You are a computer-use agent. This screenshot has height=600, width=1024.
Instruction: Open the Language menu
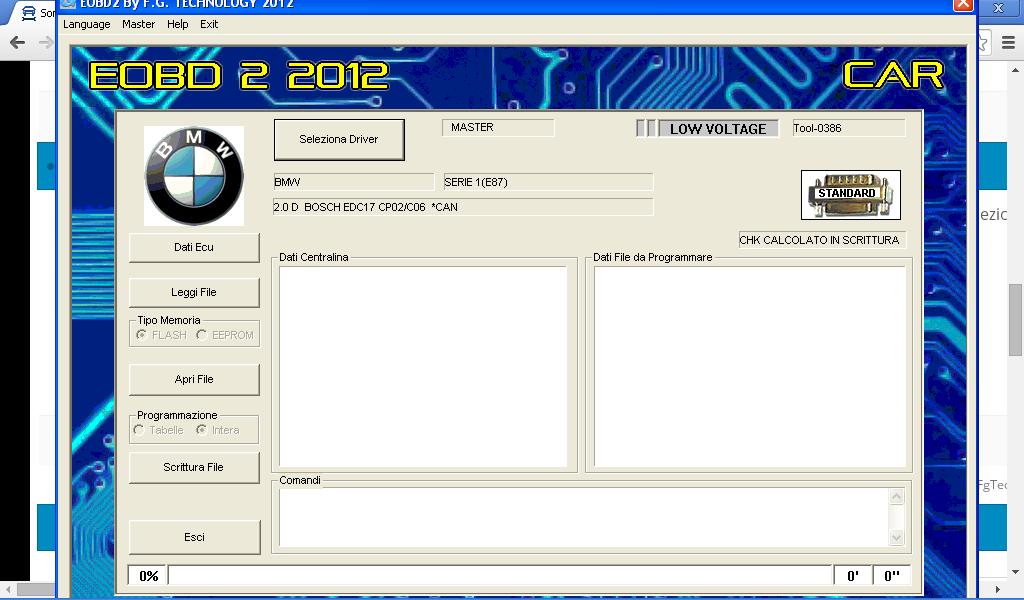coord(87,24)
